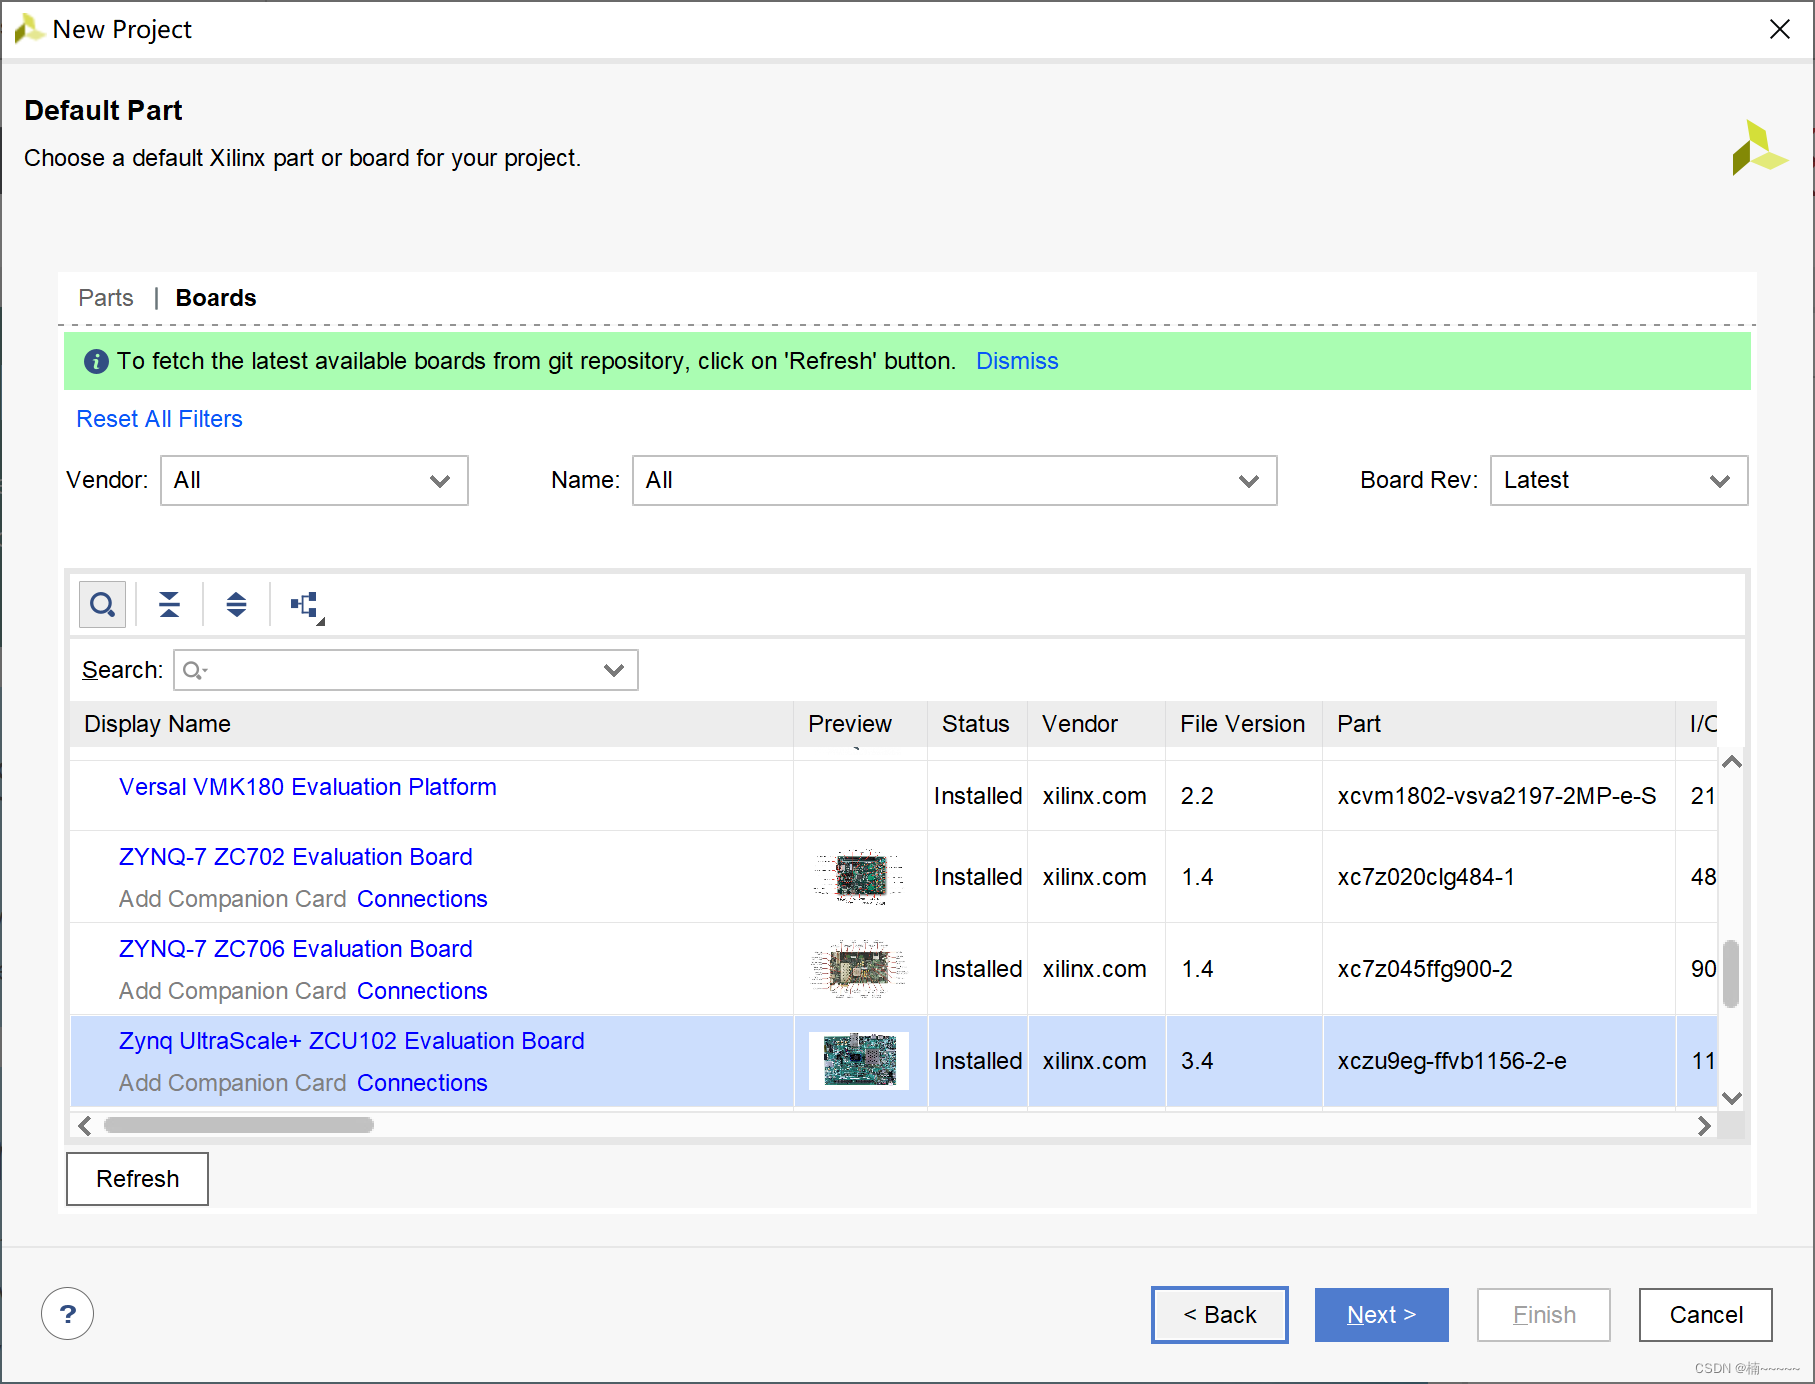
Task: Click Connections link for ZCU102 board
Action: click(x=422, y=1083)
